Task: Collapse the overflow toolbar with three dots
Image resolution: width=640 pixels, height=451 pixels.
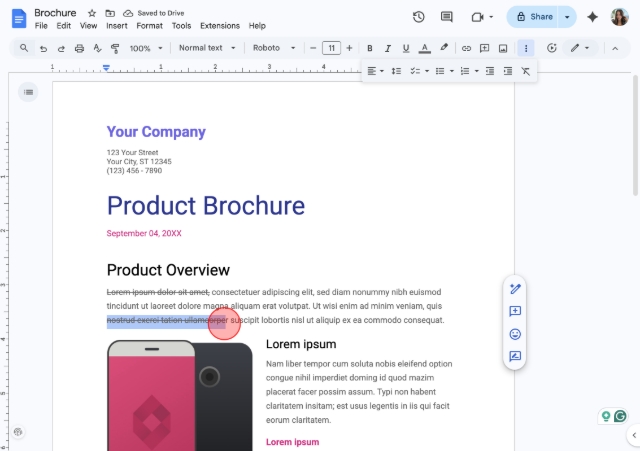Action: pos(526,48)
